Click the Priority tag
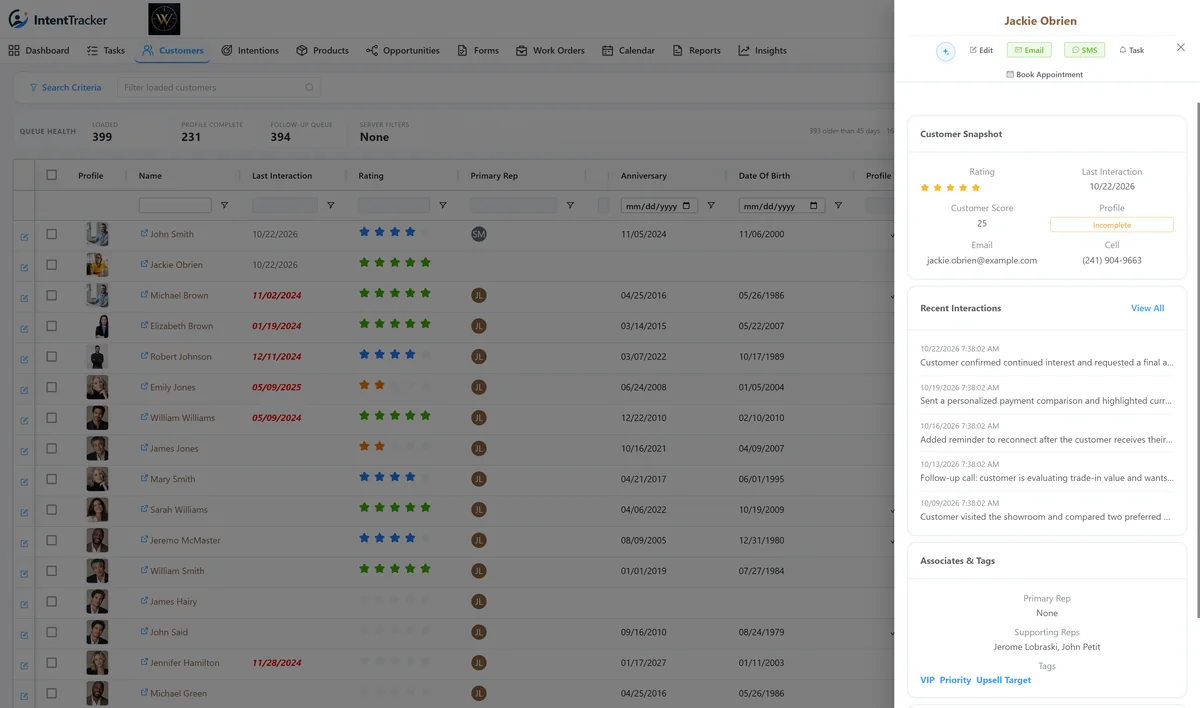The height and width of the screenshot is (708, 1200). (x=955, y=680)
